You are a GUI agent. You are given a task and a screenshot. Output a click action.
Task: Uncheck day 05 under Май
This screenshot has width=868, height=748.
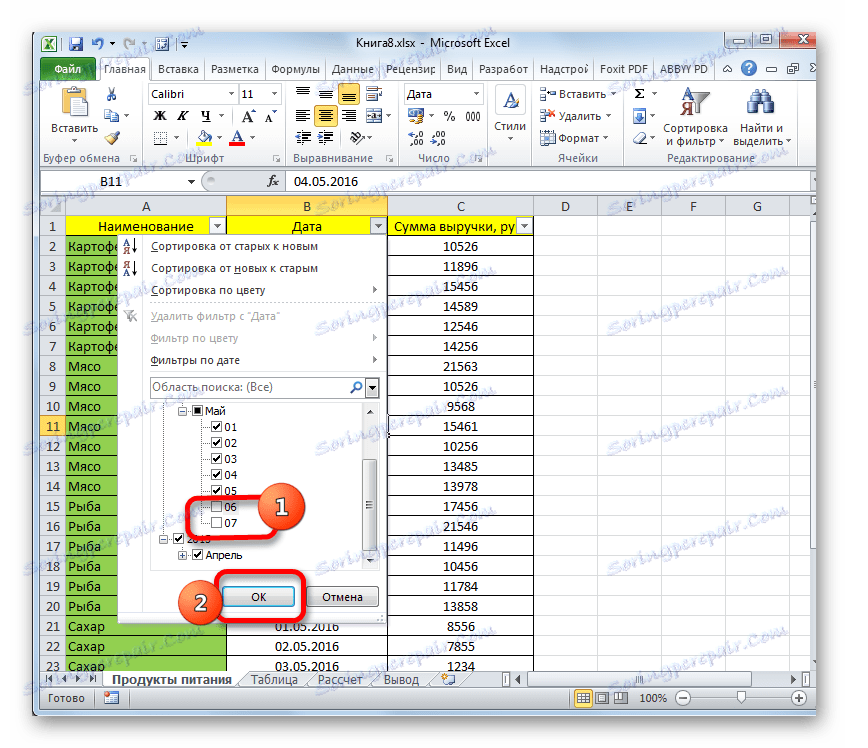(x=216, y=491)
